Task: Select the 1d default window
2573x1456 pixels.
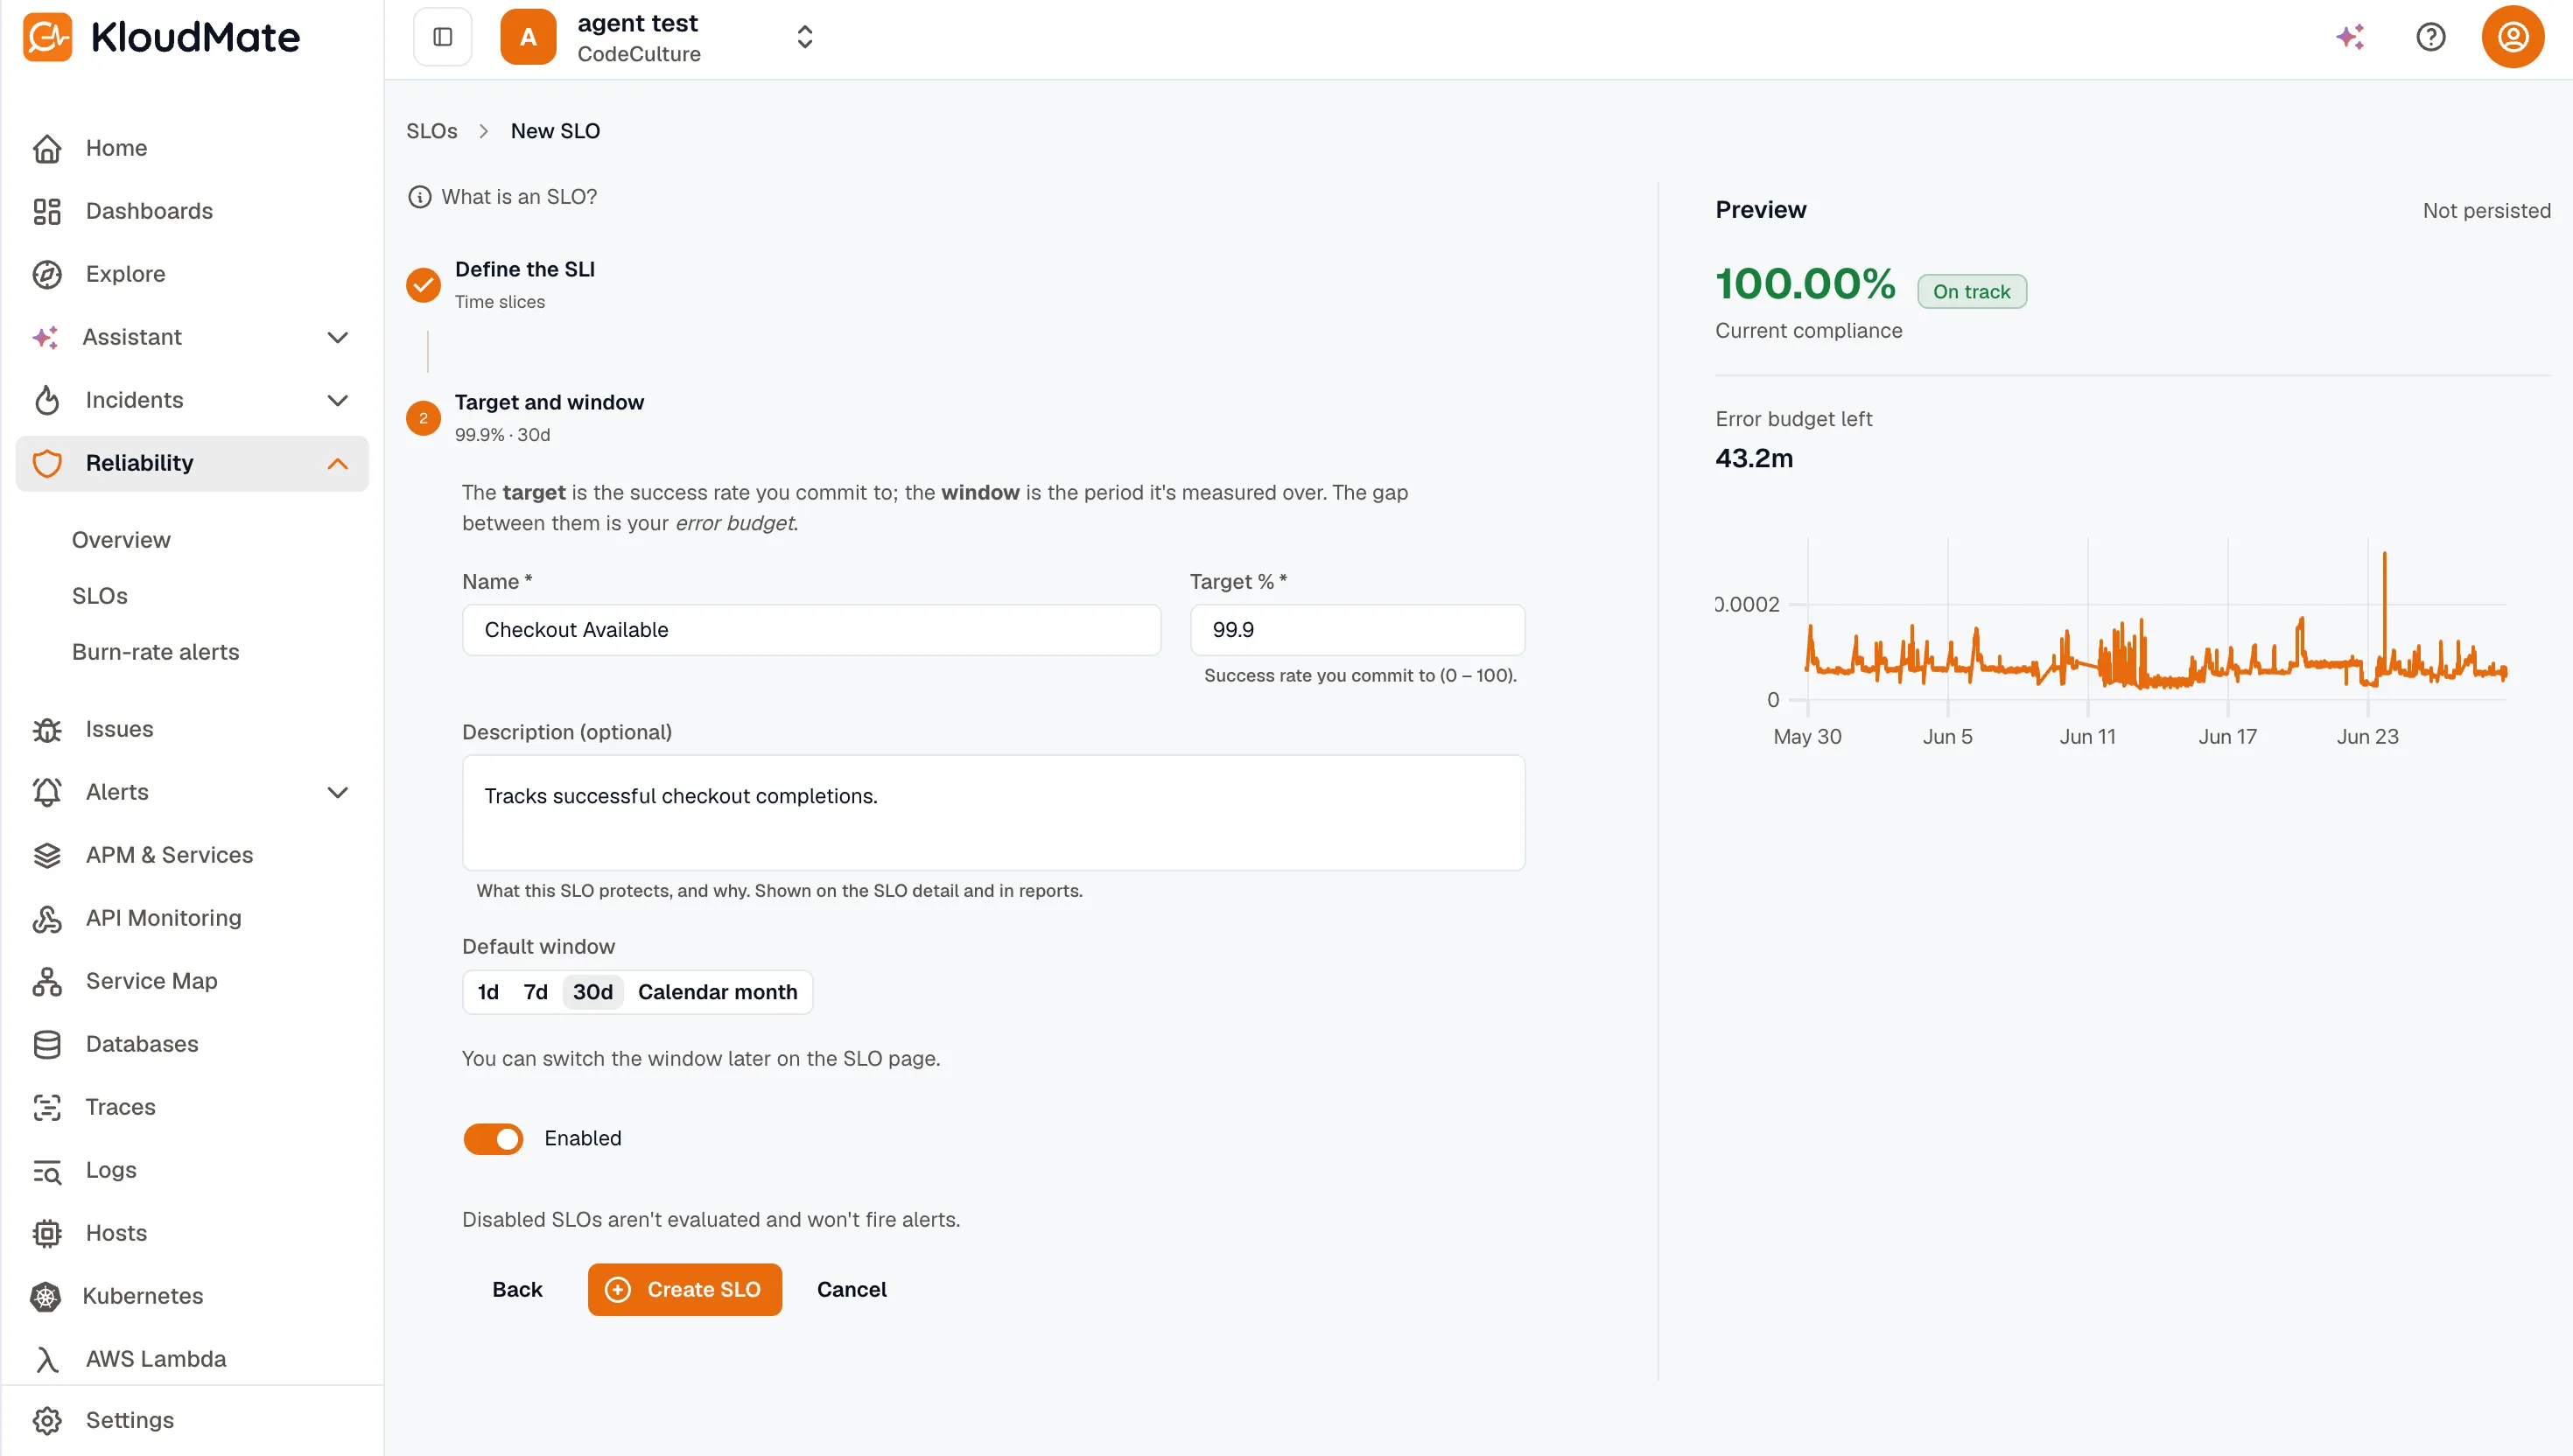Action: (x=488, y=992)
